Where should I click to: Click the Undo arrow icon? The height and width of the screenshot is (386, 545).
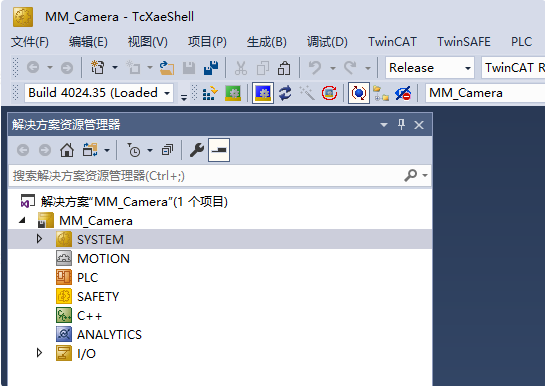315,67
